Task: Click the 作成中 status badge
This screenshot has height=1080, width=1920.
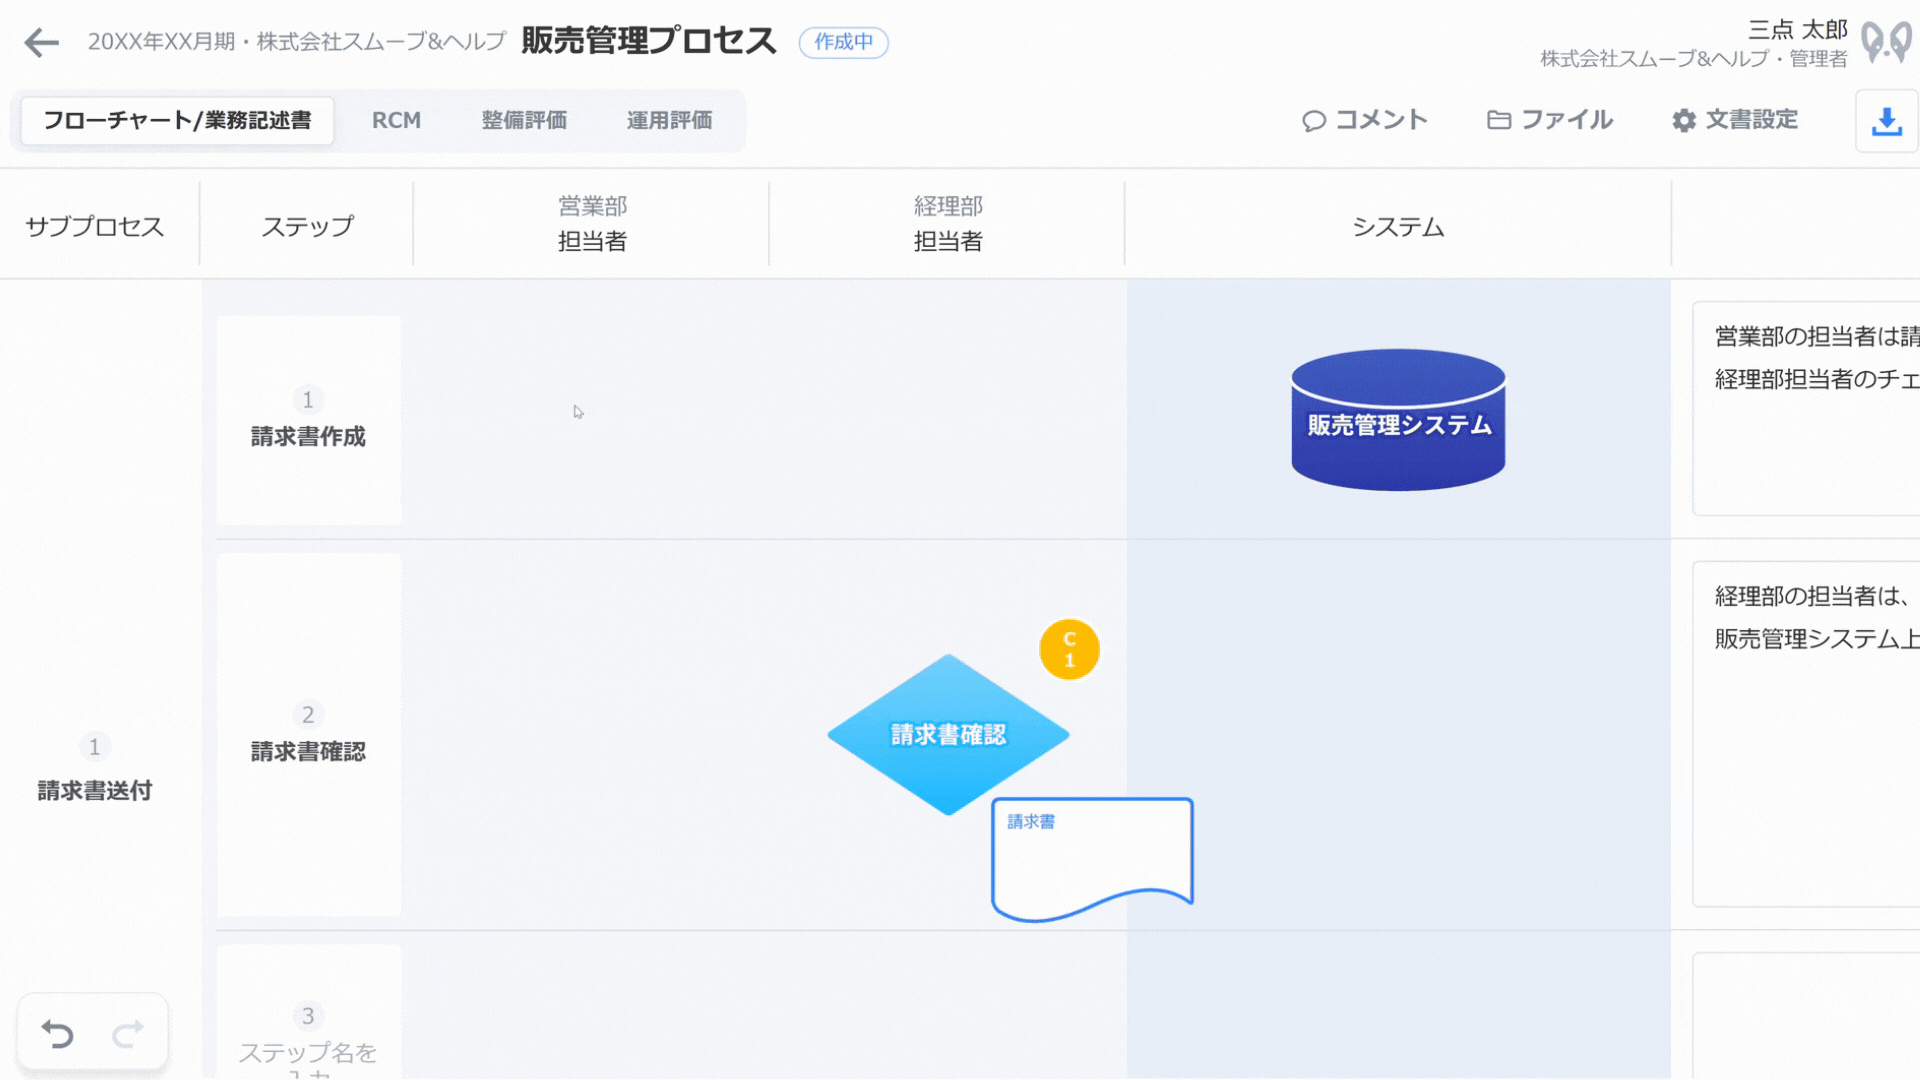Action: click(843, 42)
